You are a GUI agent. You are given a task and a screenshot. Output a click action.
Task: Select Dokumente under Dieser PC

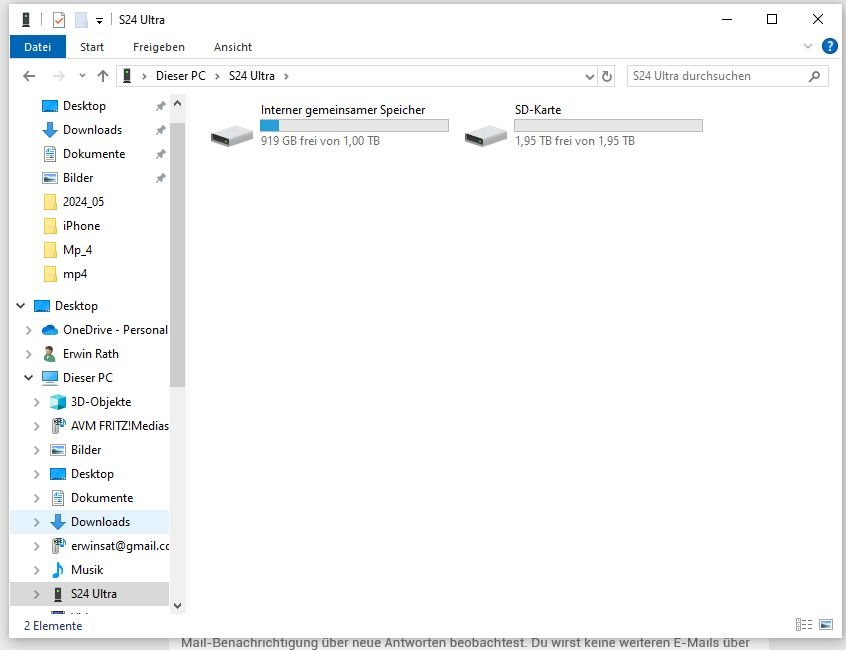tap(102, 498)
